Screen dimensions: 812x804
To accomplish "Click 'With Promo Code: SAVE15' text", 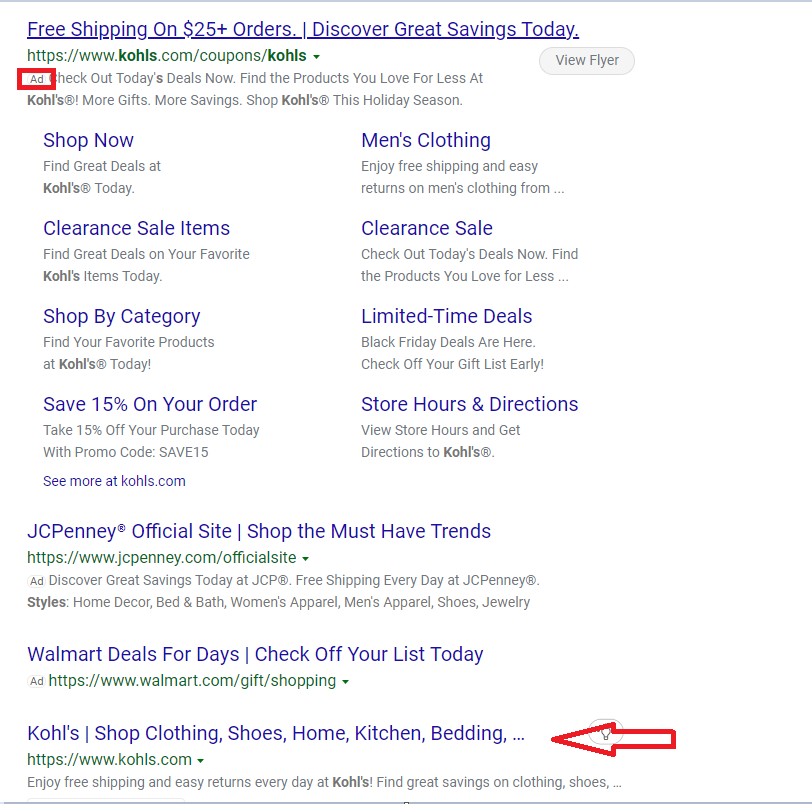I will [x=126, y=452].
